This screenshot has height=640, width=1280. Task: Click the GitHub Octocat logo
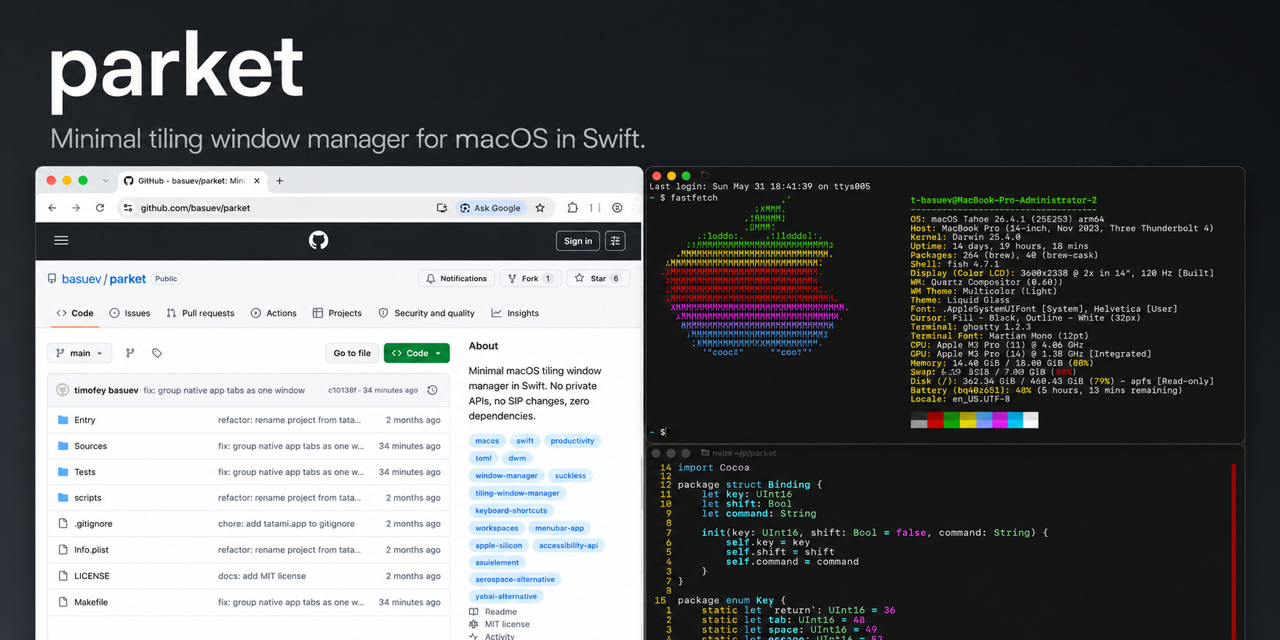coord(318,240)
